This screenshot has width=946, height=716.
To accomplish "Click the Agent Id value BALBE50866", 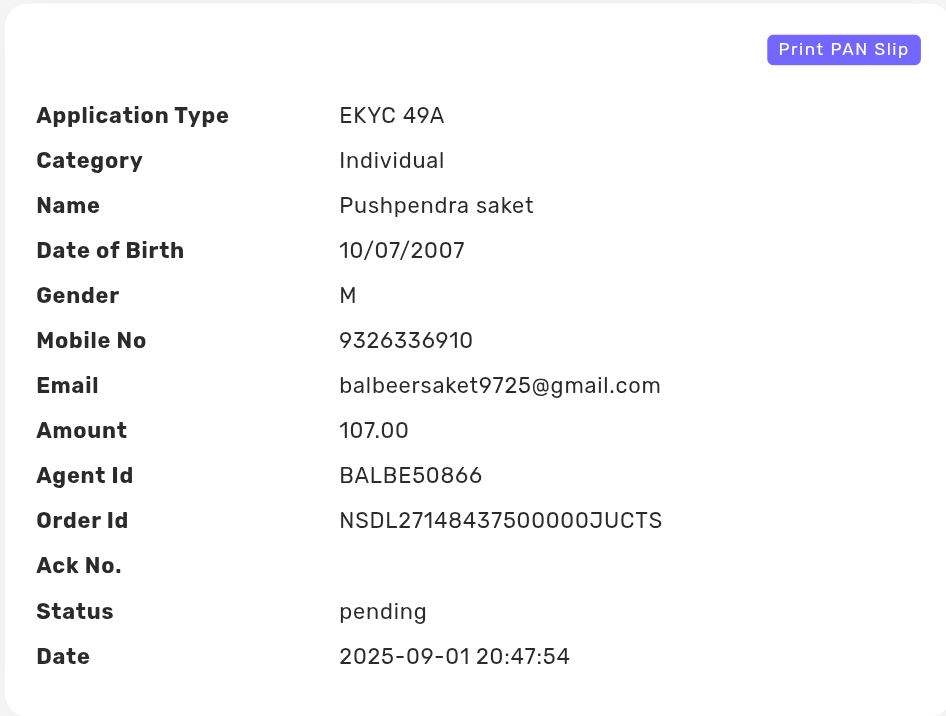I will (411, 476).
